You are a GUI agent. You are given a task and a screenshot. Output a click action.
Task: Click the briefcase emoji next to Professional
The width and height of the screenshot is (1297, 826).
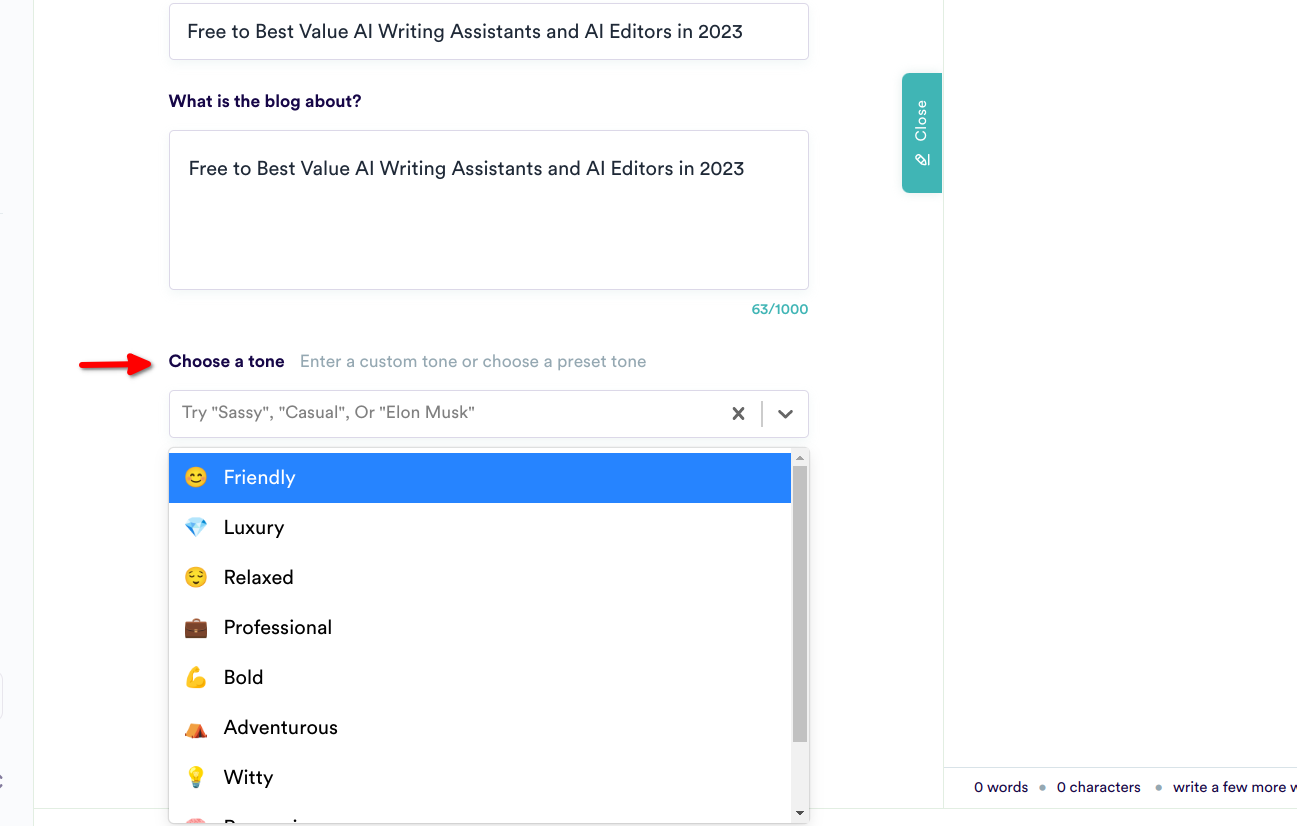click(196, 628)
